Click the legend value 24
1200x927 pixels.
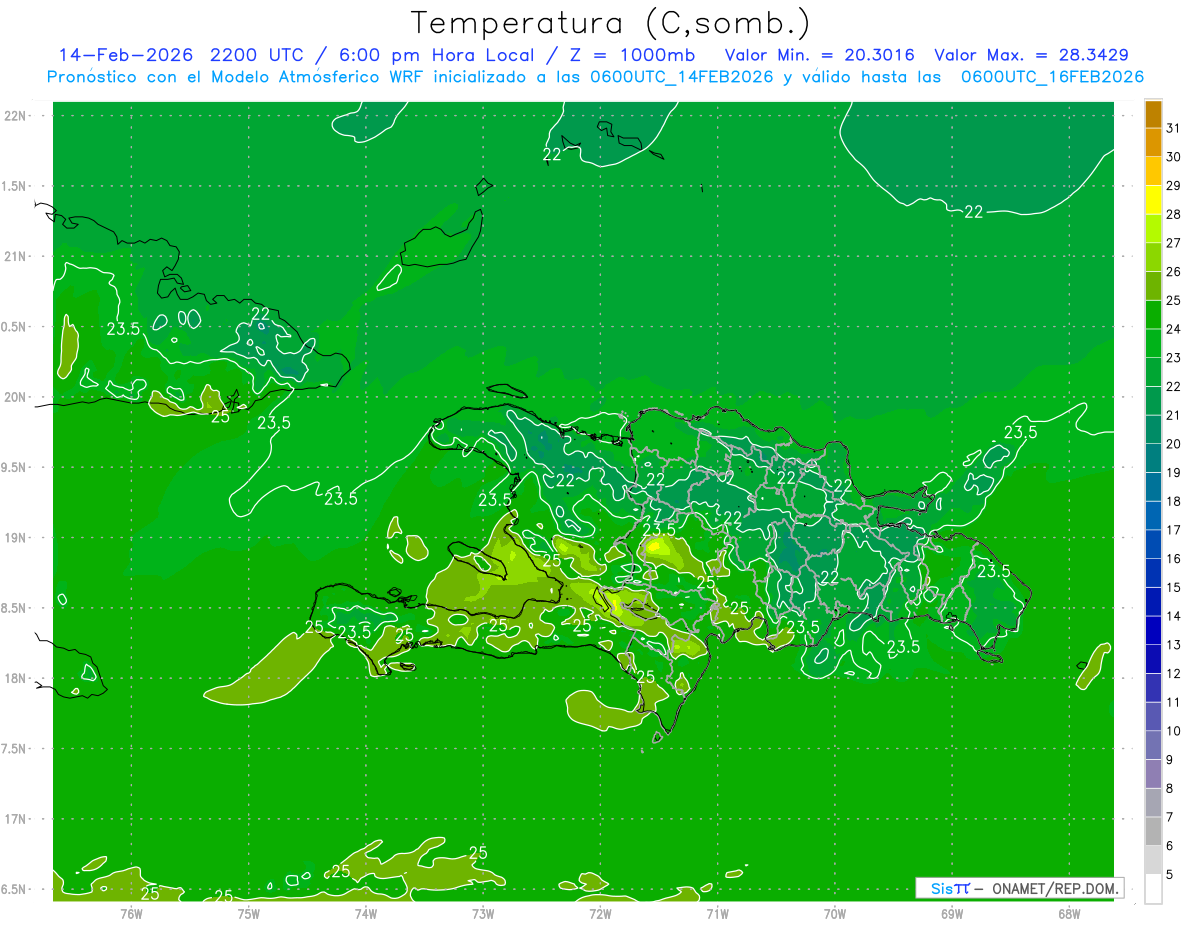(x=1174, y=329)
